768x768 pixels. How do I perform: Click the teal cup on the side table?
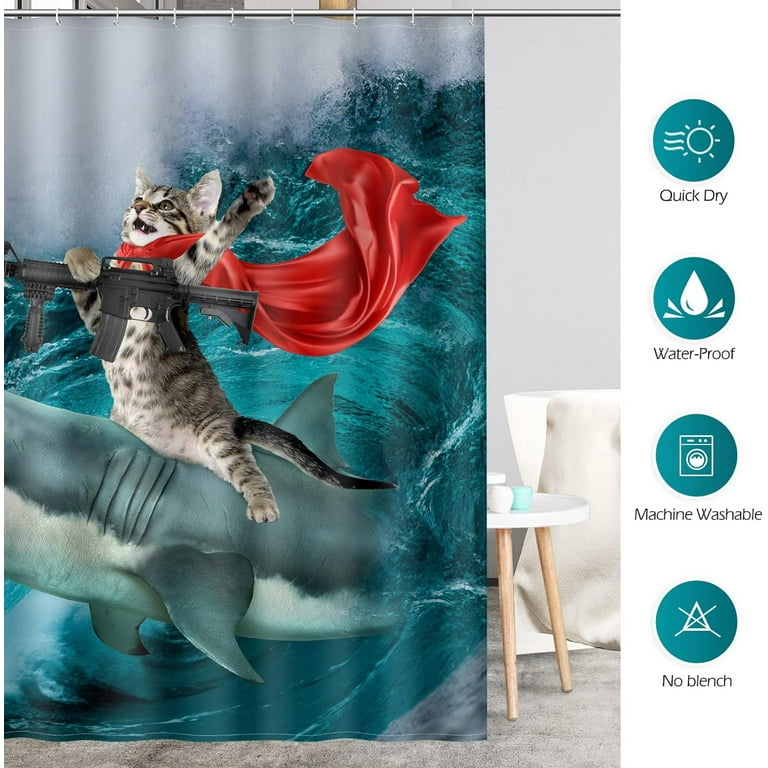coord(522,498)
